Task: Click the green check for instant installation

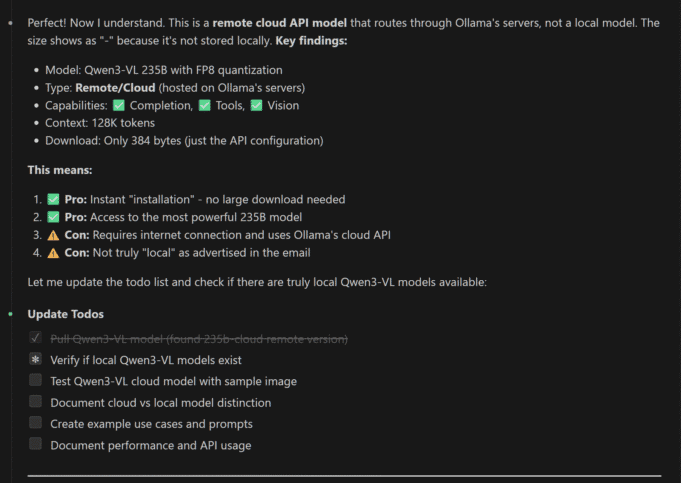Action: point(54,200)
